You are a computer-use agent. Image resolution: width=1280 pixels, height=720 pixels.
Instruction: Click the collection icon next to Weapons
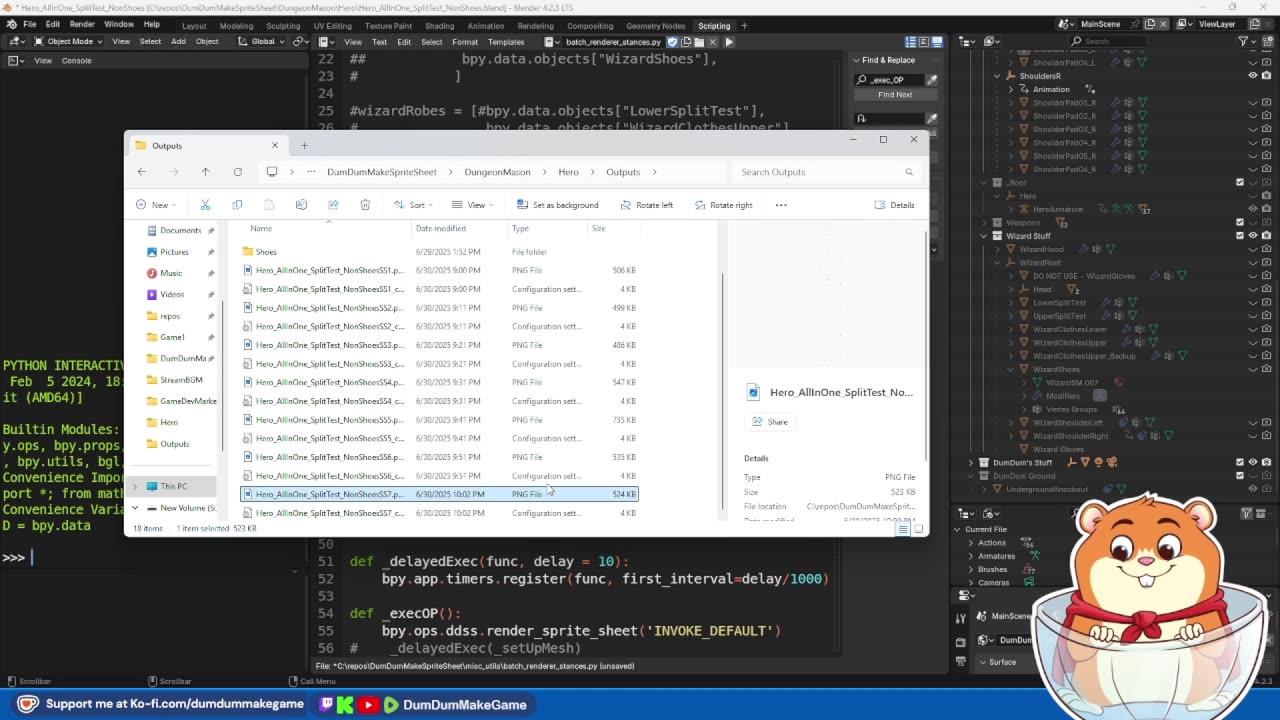point(997,222)
